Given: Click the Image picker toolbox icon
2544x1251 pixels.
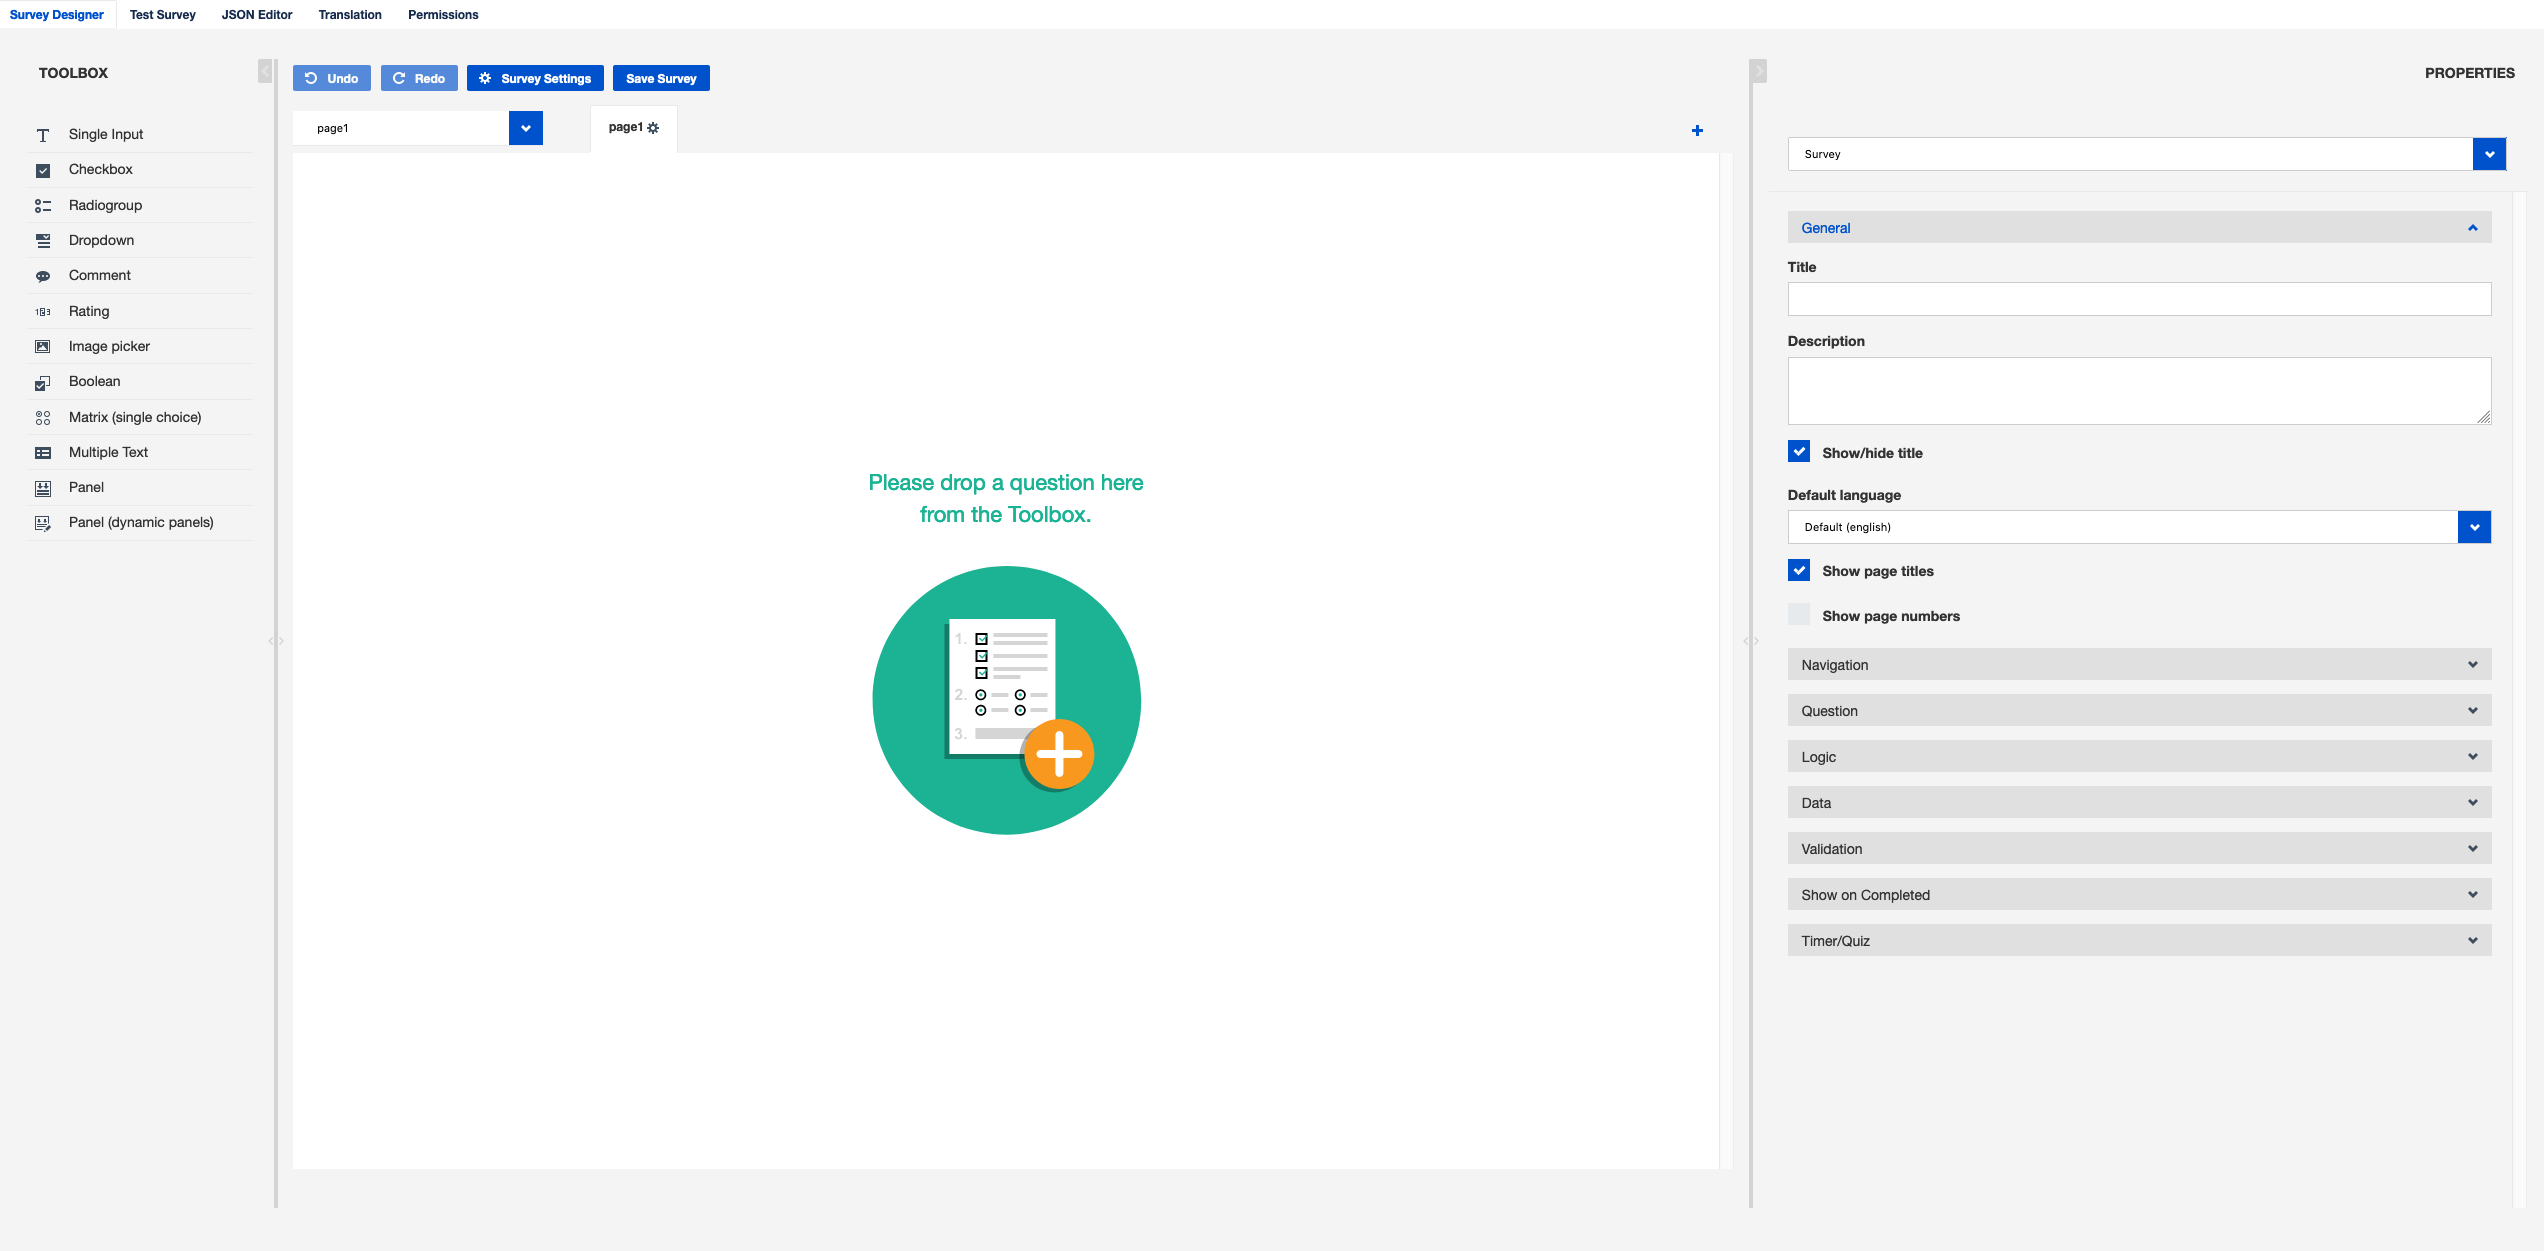Looking at the screenshot, I should (x=43, y=347).
